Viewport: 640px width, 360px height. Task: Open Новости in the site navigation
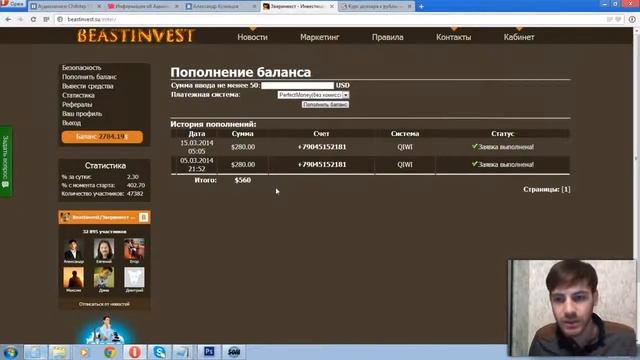pyautogui.click(x=253, y=37)
